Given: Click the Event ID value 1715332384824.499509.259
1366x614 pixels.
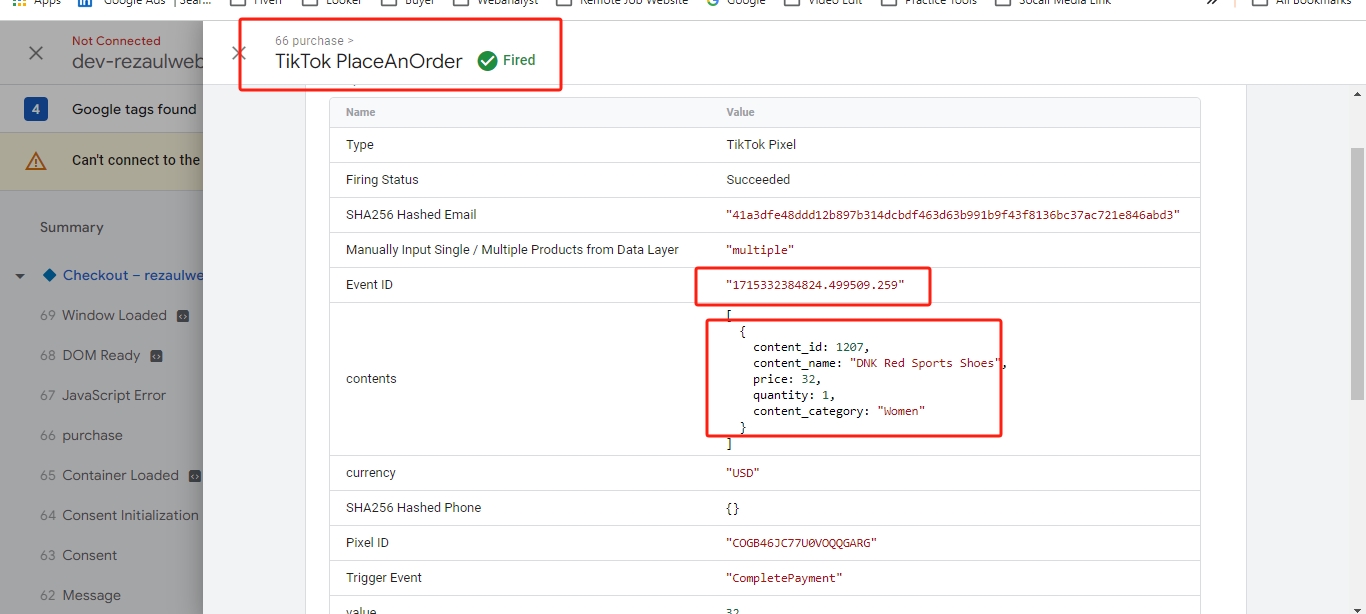Looking at the screenshot, I should pyautogui.click(x=815, y=285).
